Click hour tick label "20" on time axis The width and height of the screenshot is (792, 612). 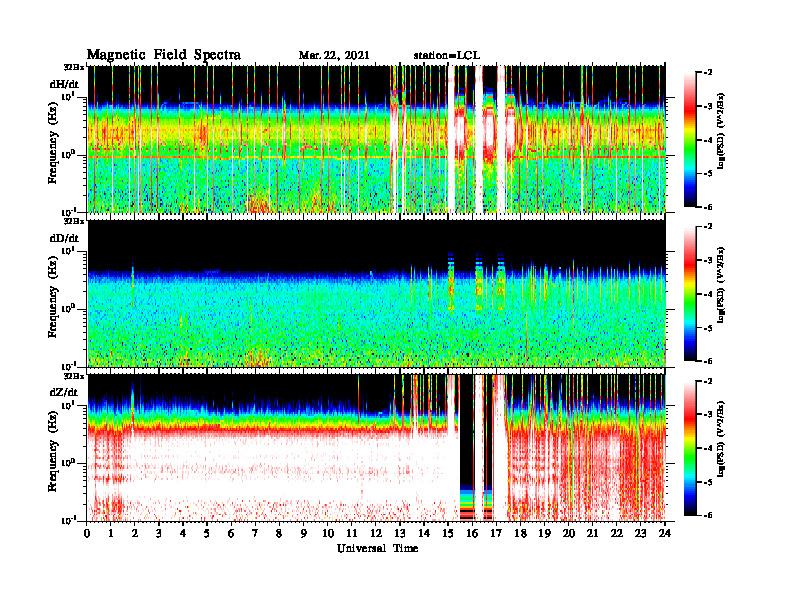pyautogui.click(x=569, y=533)
